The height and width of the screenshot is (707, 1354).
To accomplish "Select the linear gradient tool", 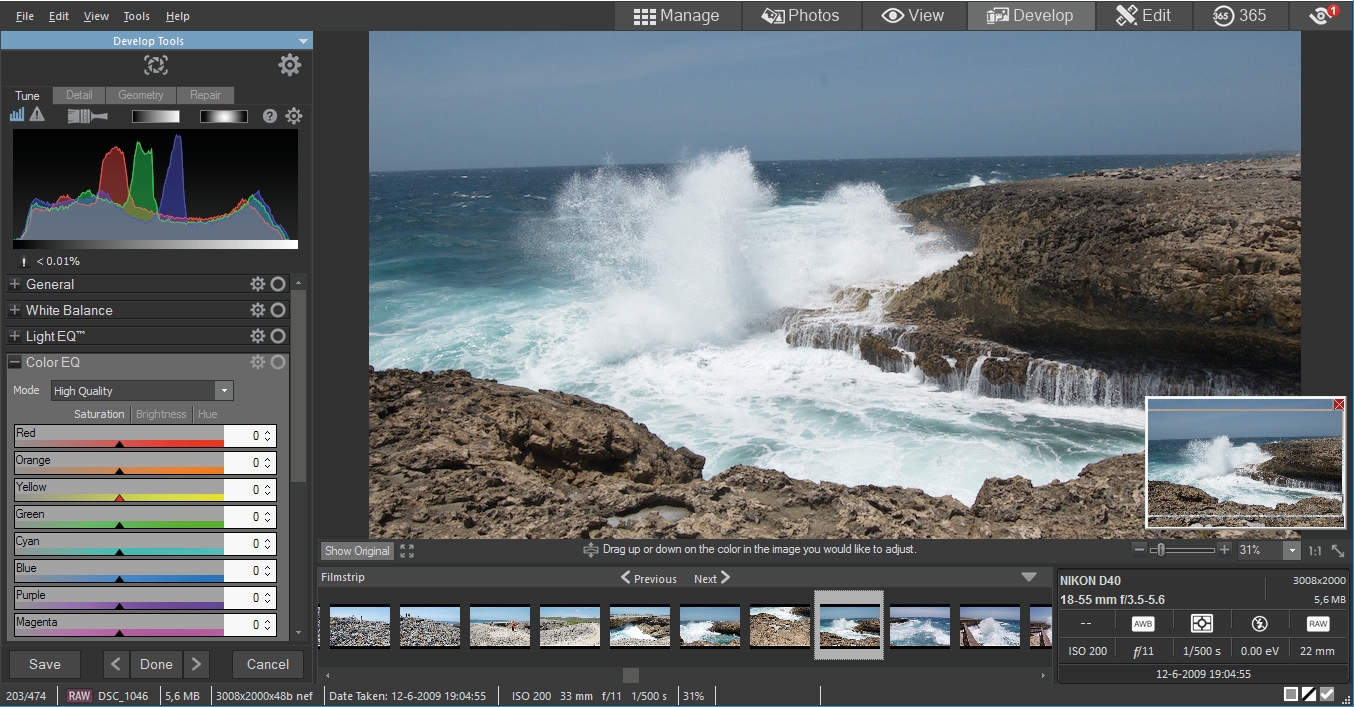I will point(156,116).
